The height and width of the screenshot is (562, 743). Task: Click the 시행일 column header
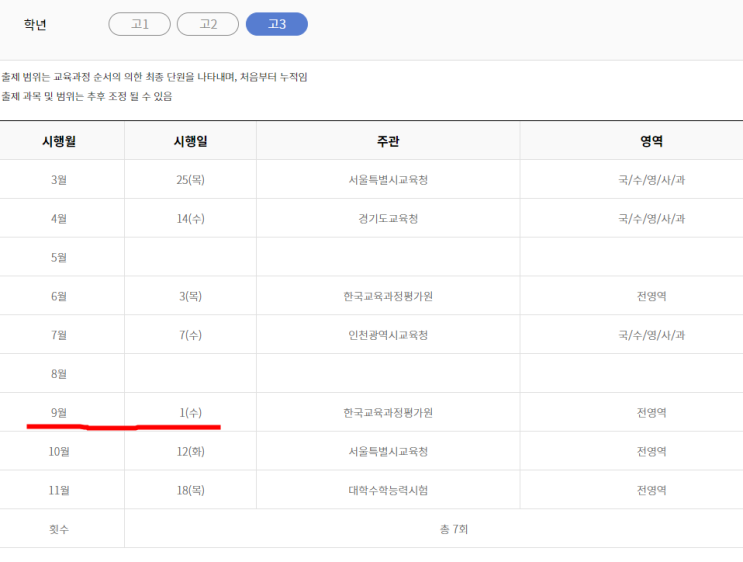(x=190, y=141)
